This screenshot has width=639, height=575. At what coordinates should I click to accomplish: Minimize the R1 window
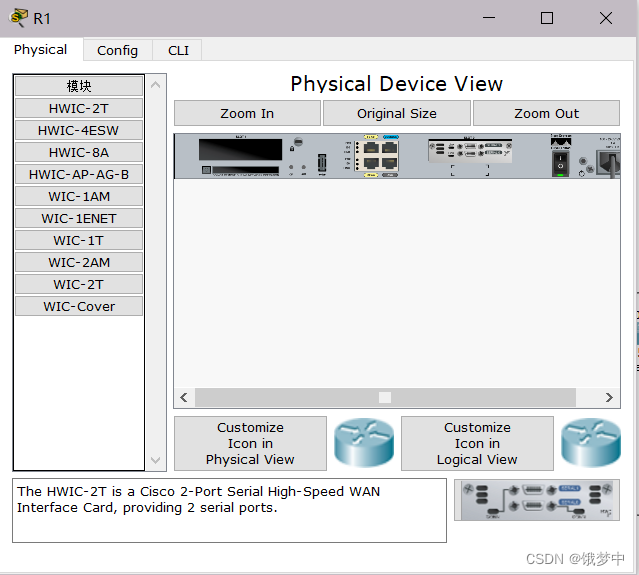point(489,18)
